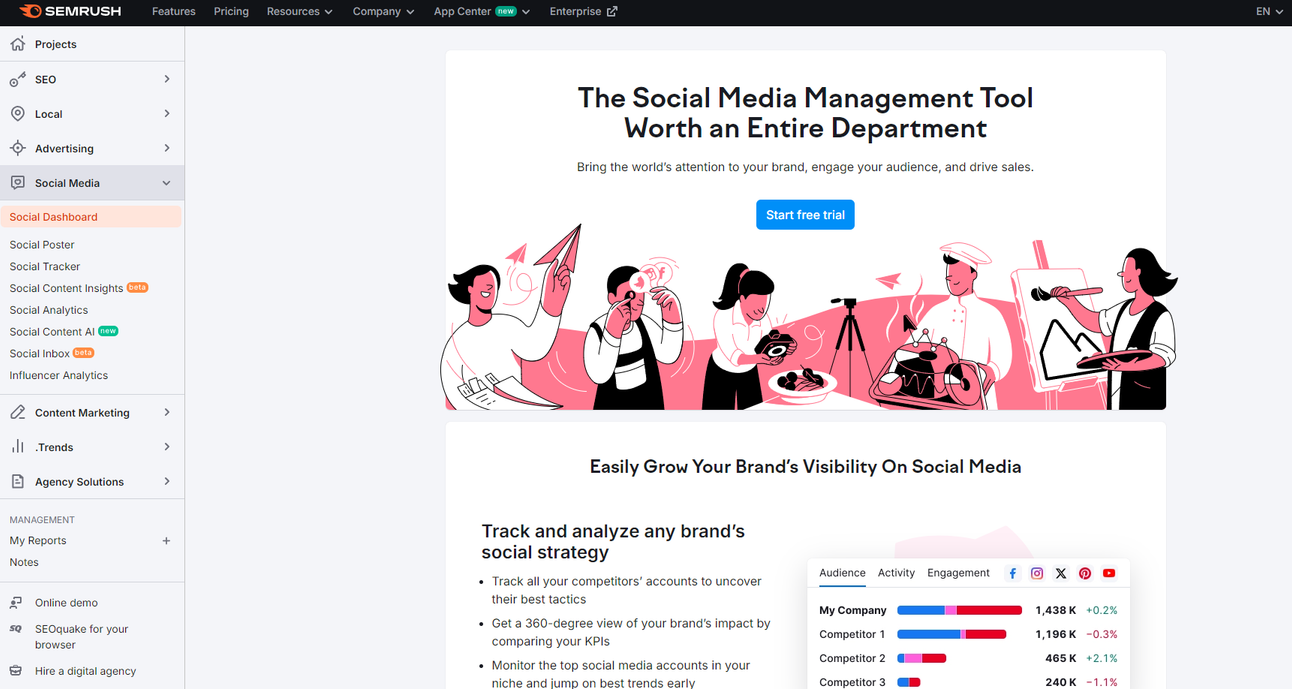Click the Start free trial button
The width and height of the screenshot is (1292, 689).
tap(805, 214)
